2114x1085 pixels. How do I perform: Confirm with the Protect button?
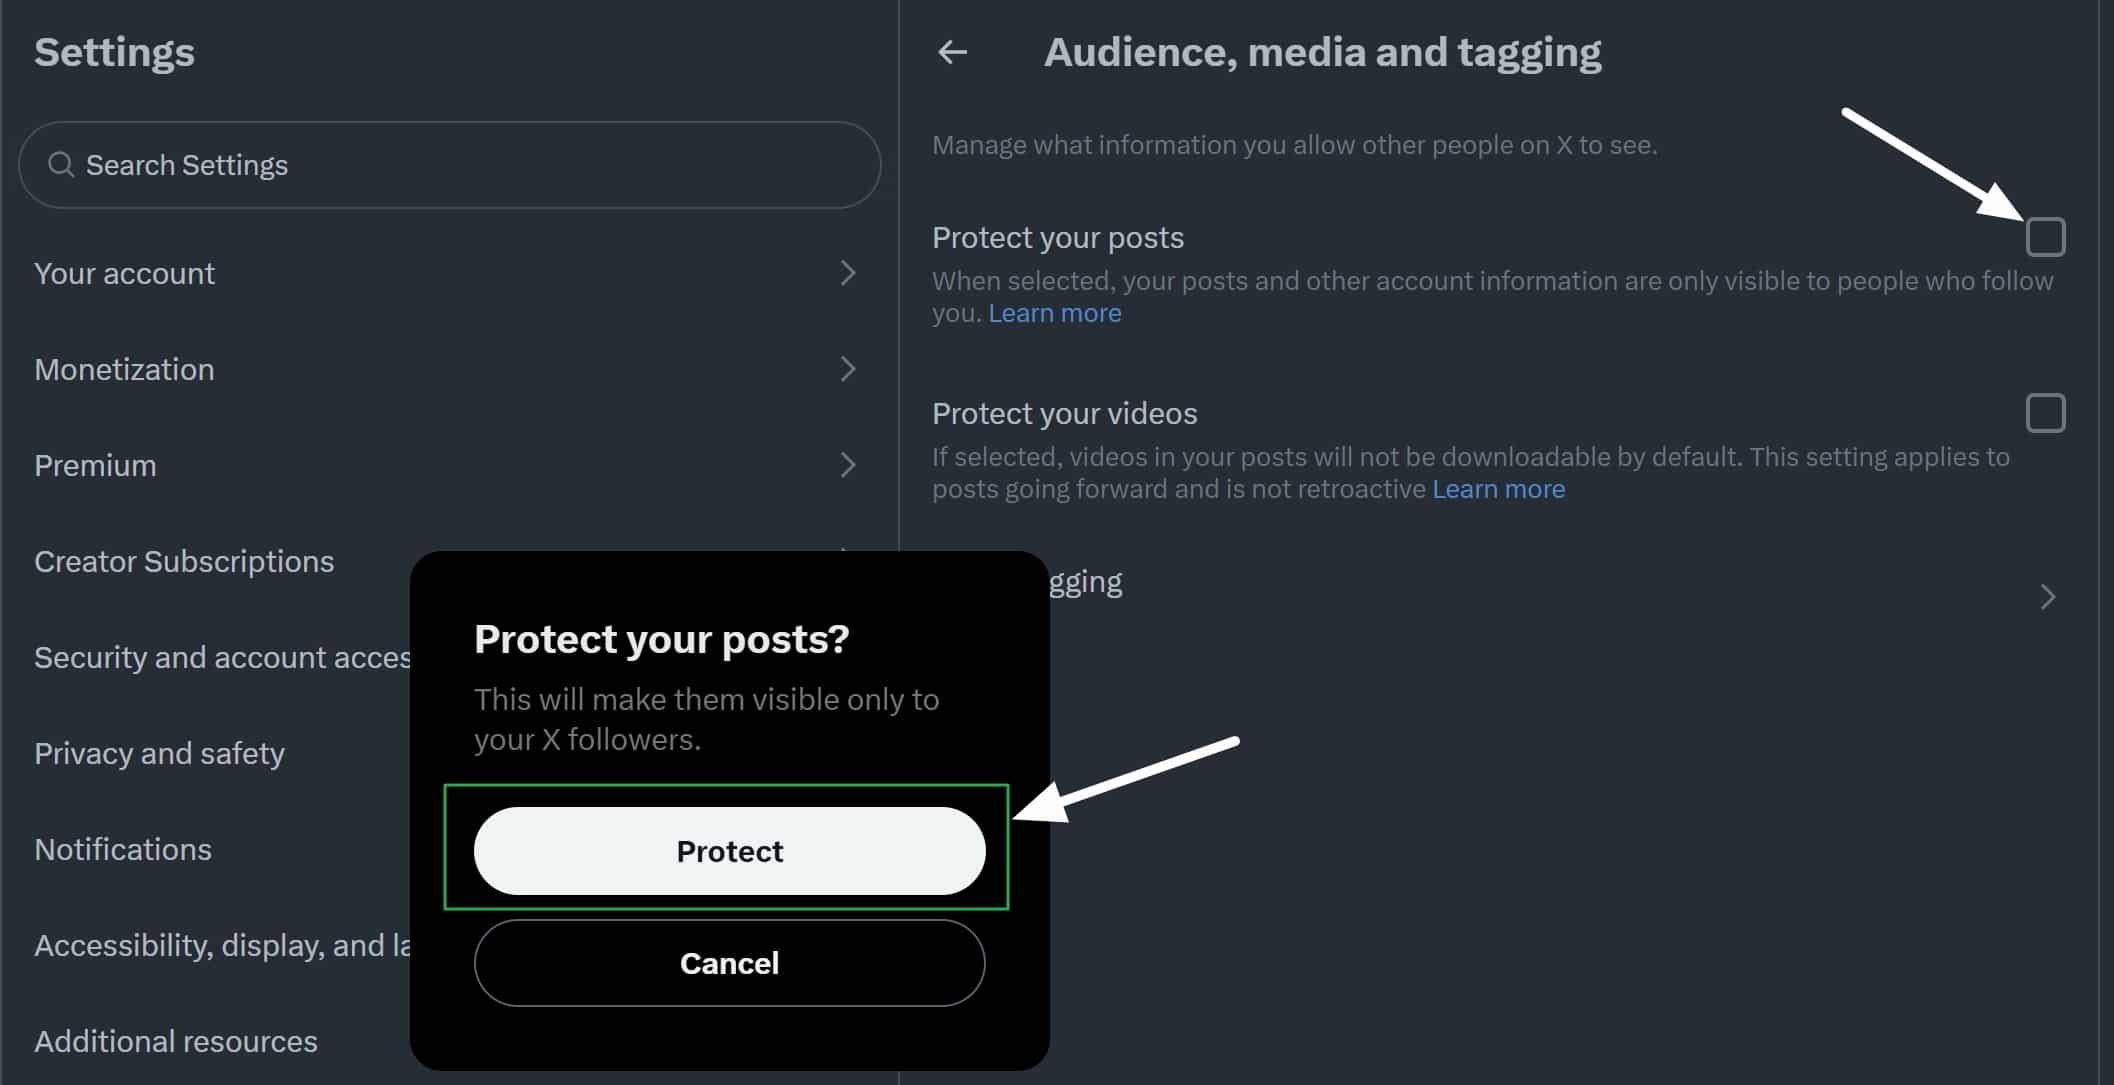[x=729, y=851]
